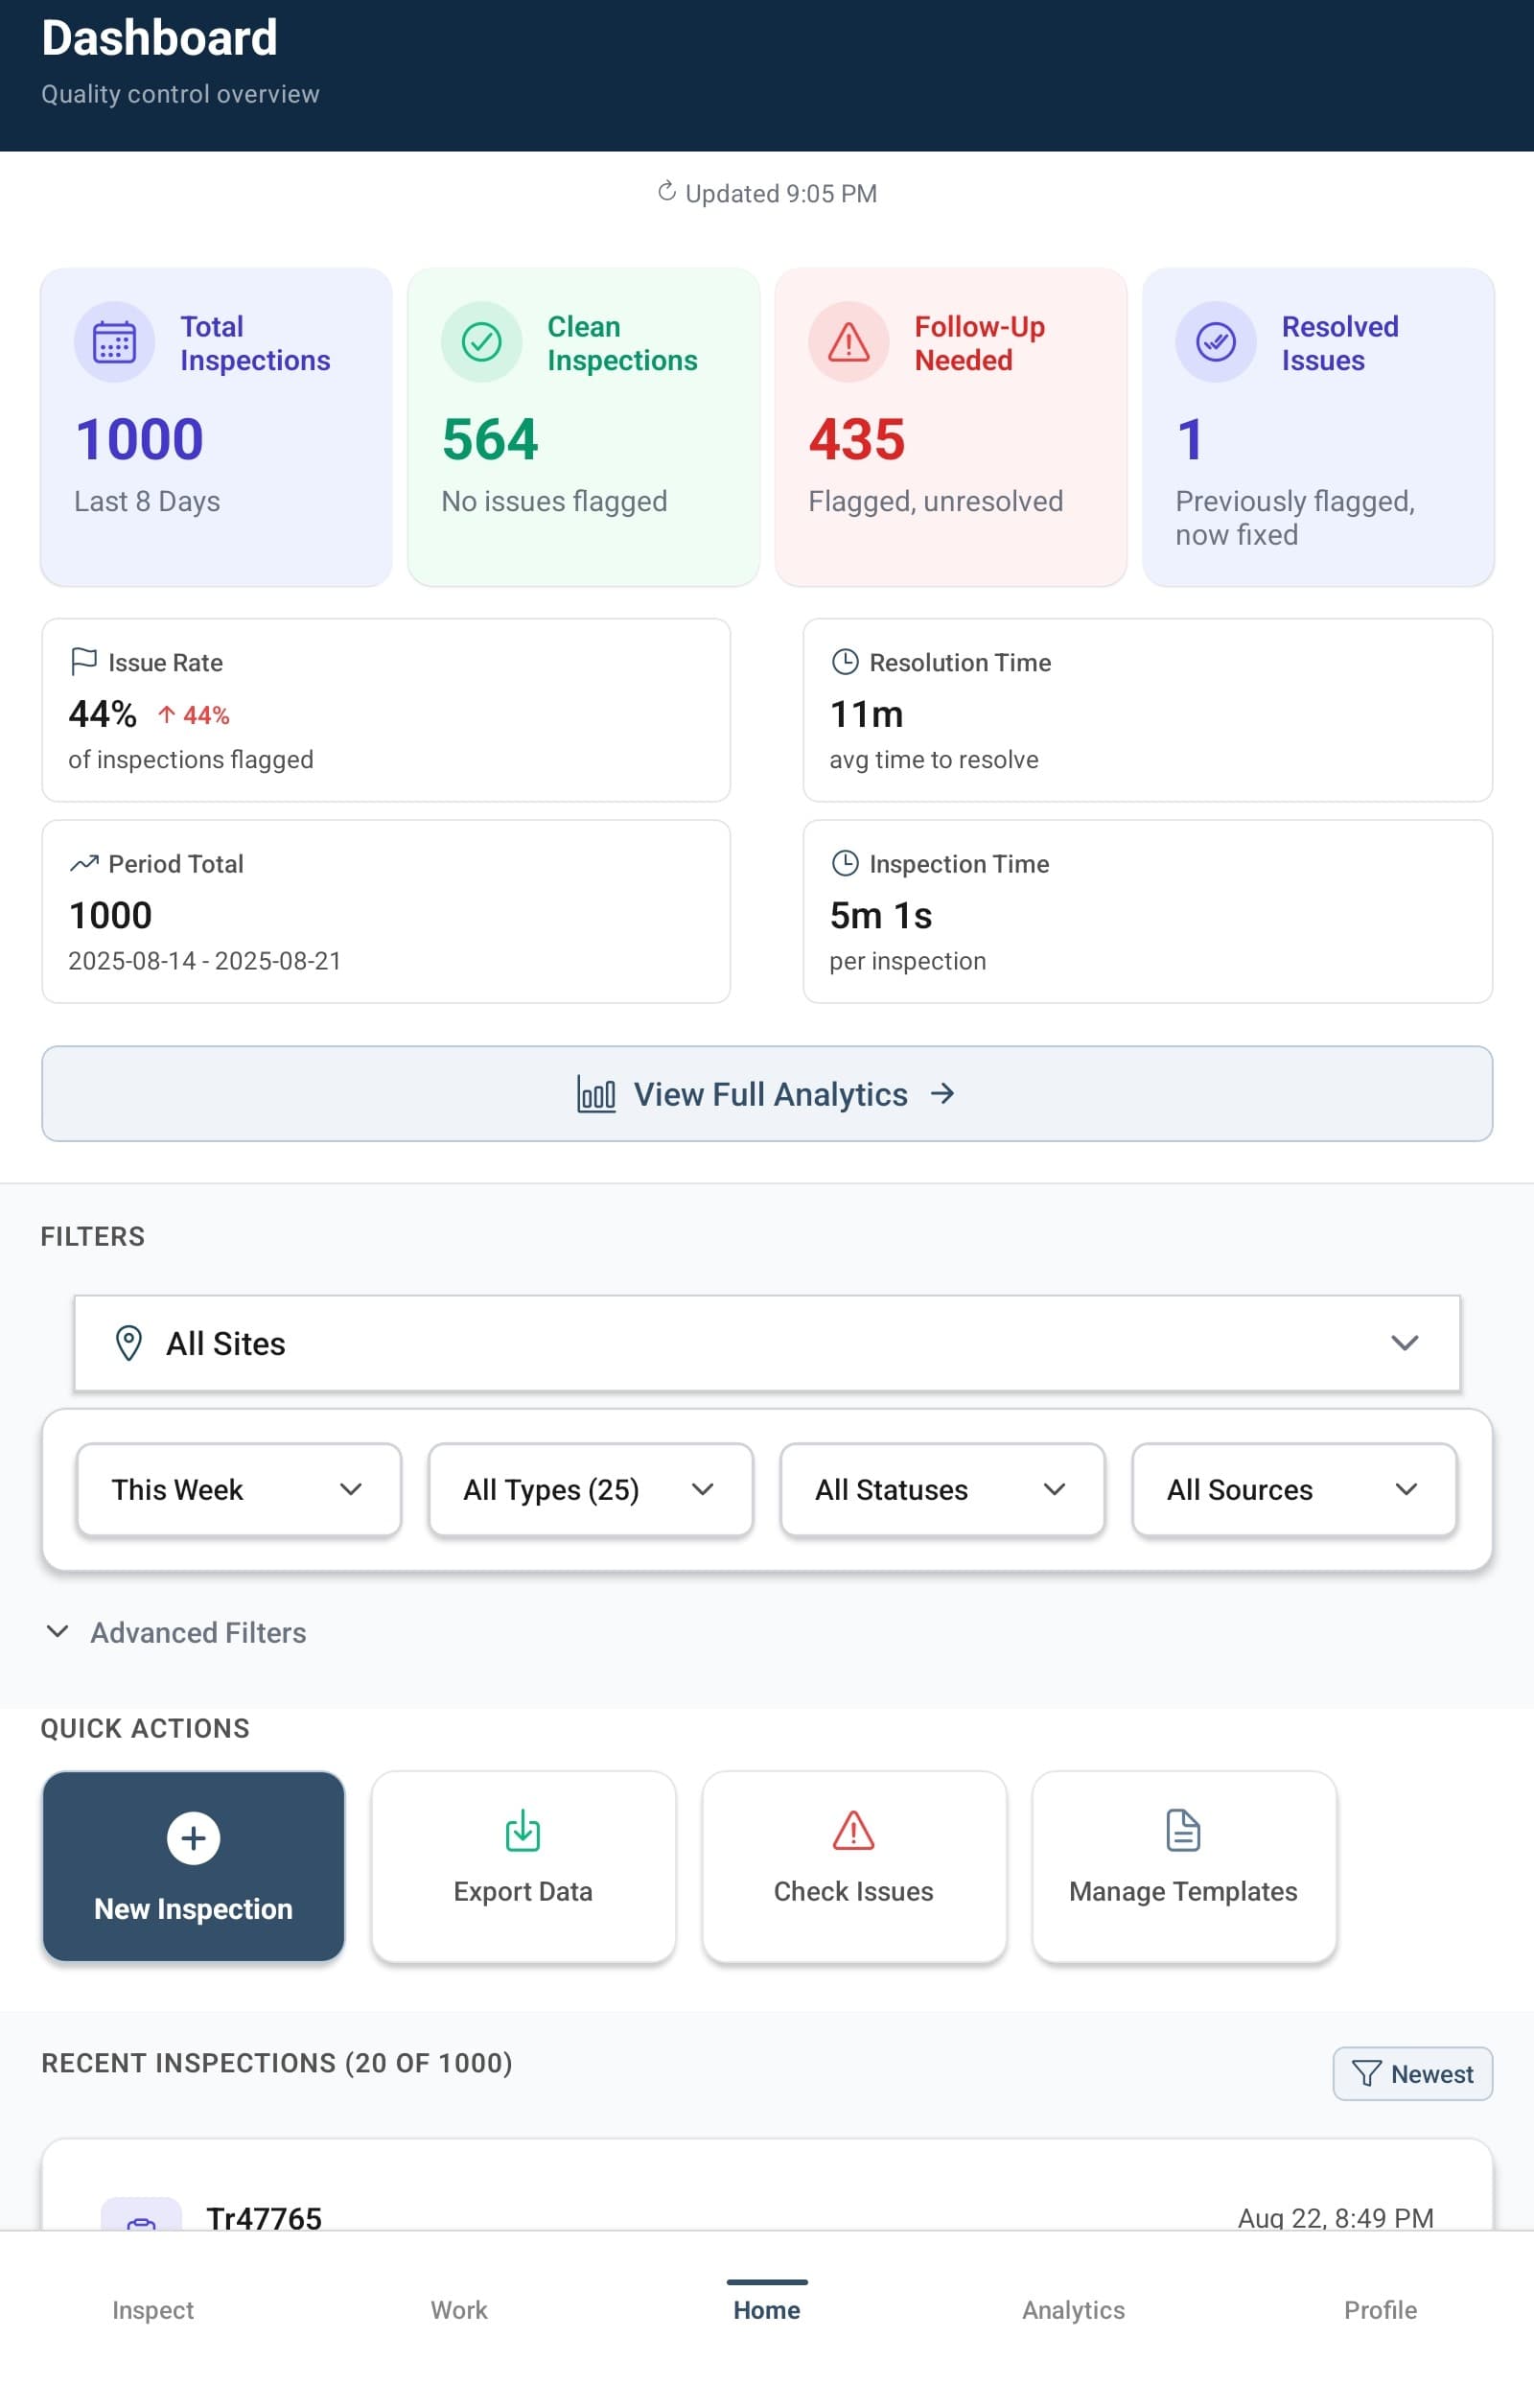
Task: Click the funnel icon in the Newest button
Action: [x=1368, y=2073]
